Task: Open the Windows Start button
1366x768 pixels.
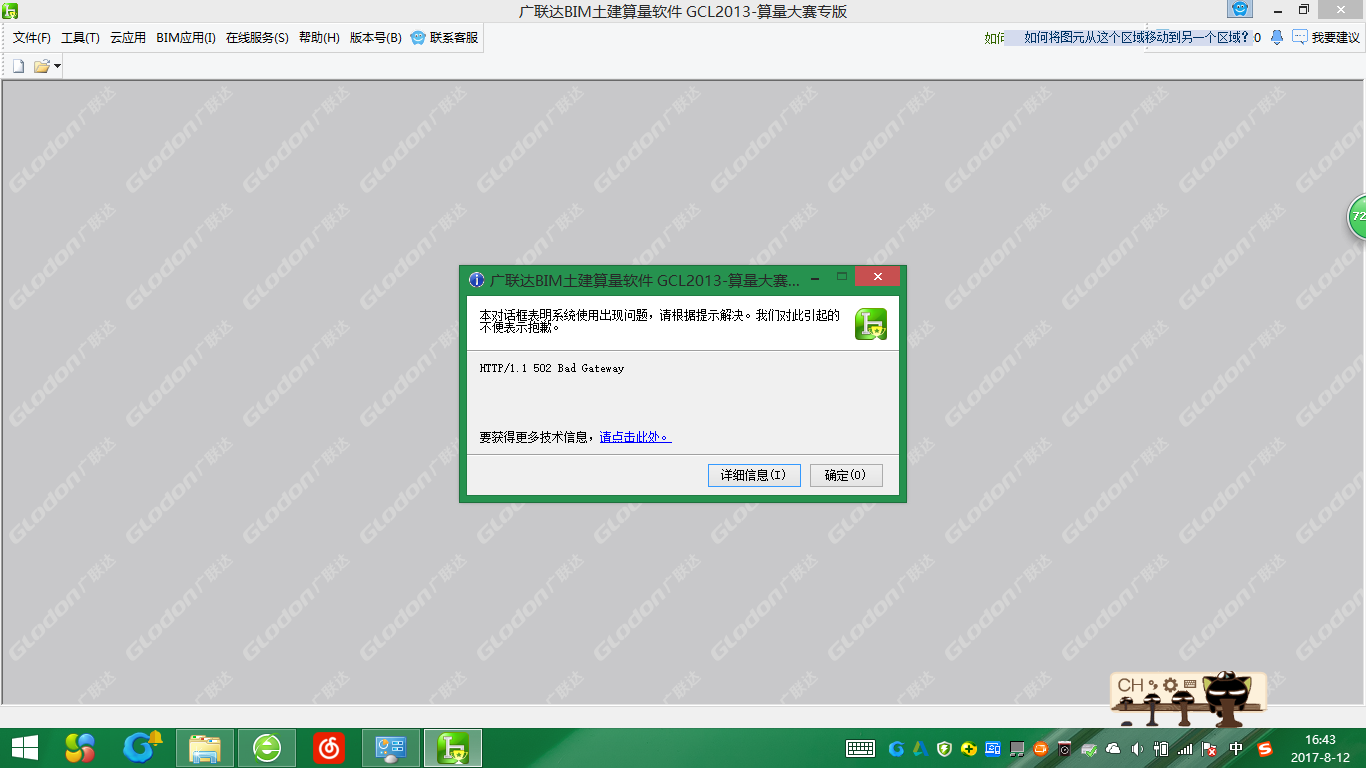Action: 24,747
